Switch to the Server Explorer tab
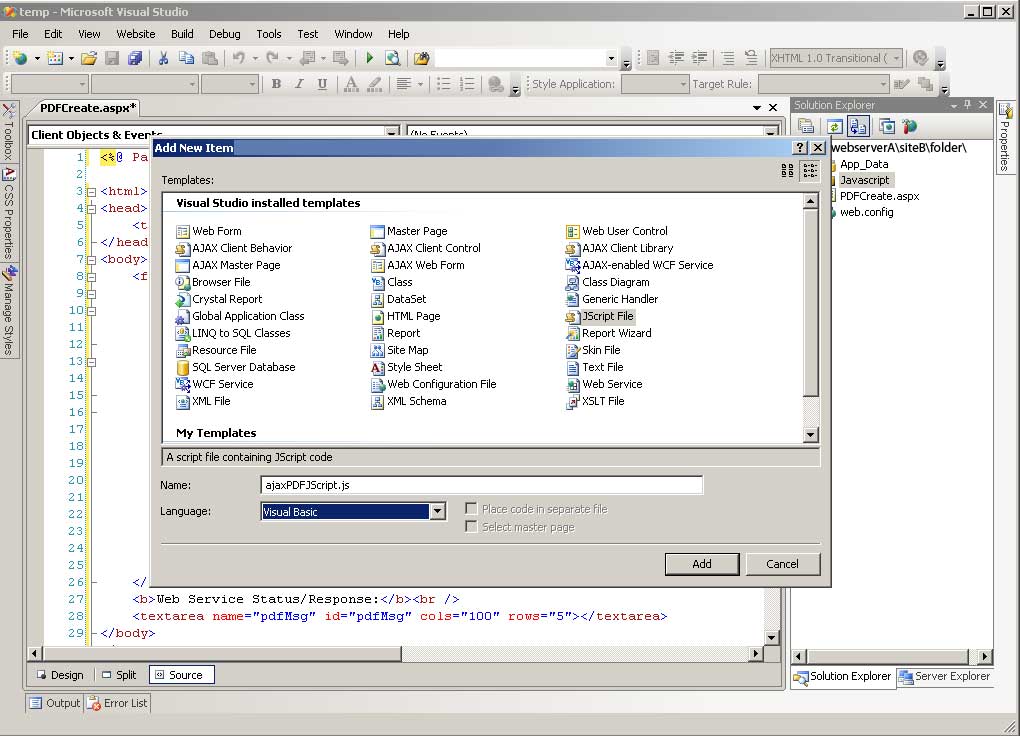1020x736 pixels. click(945, 676)
